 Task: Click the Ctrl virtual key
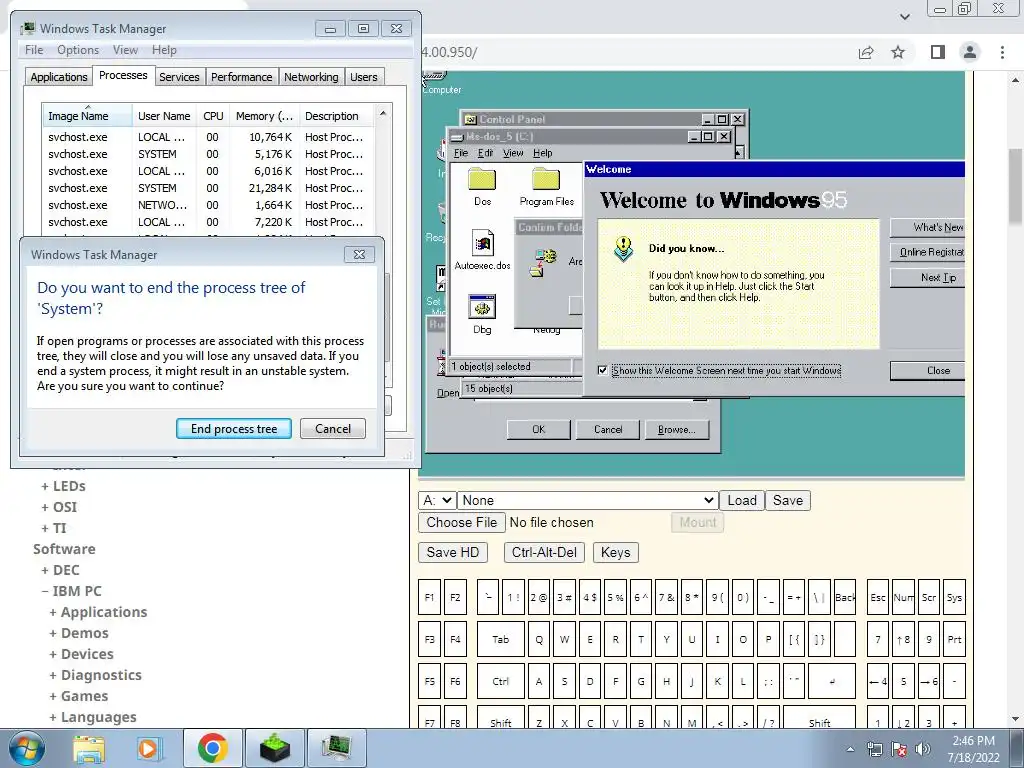pos(500,681)
